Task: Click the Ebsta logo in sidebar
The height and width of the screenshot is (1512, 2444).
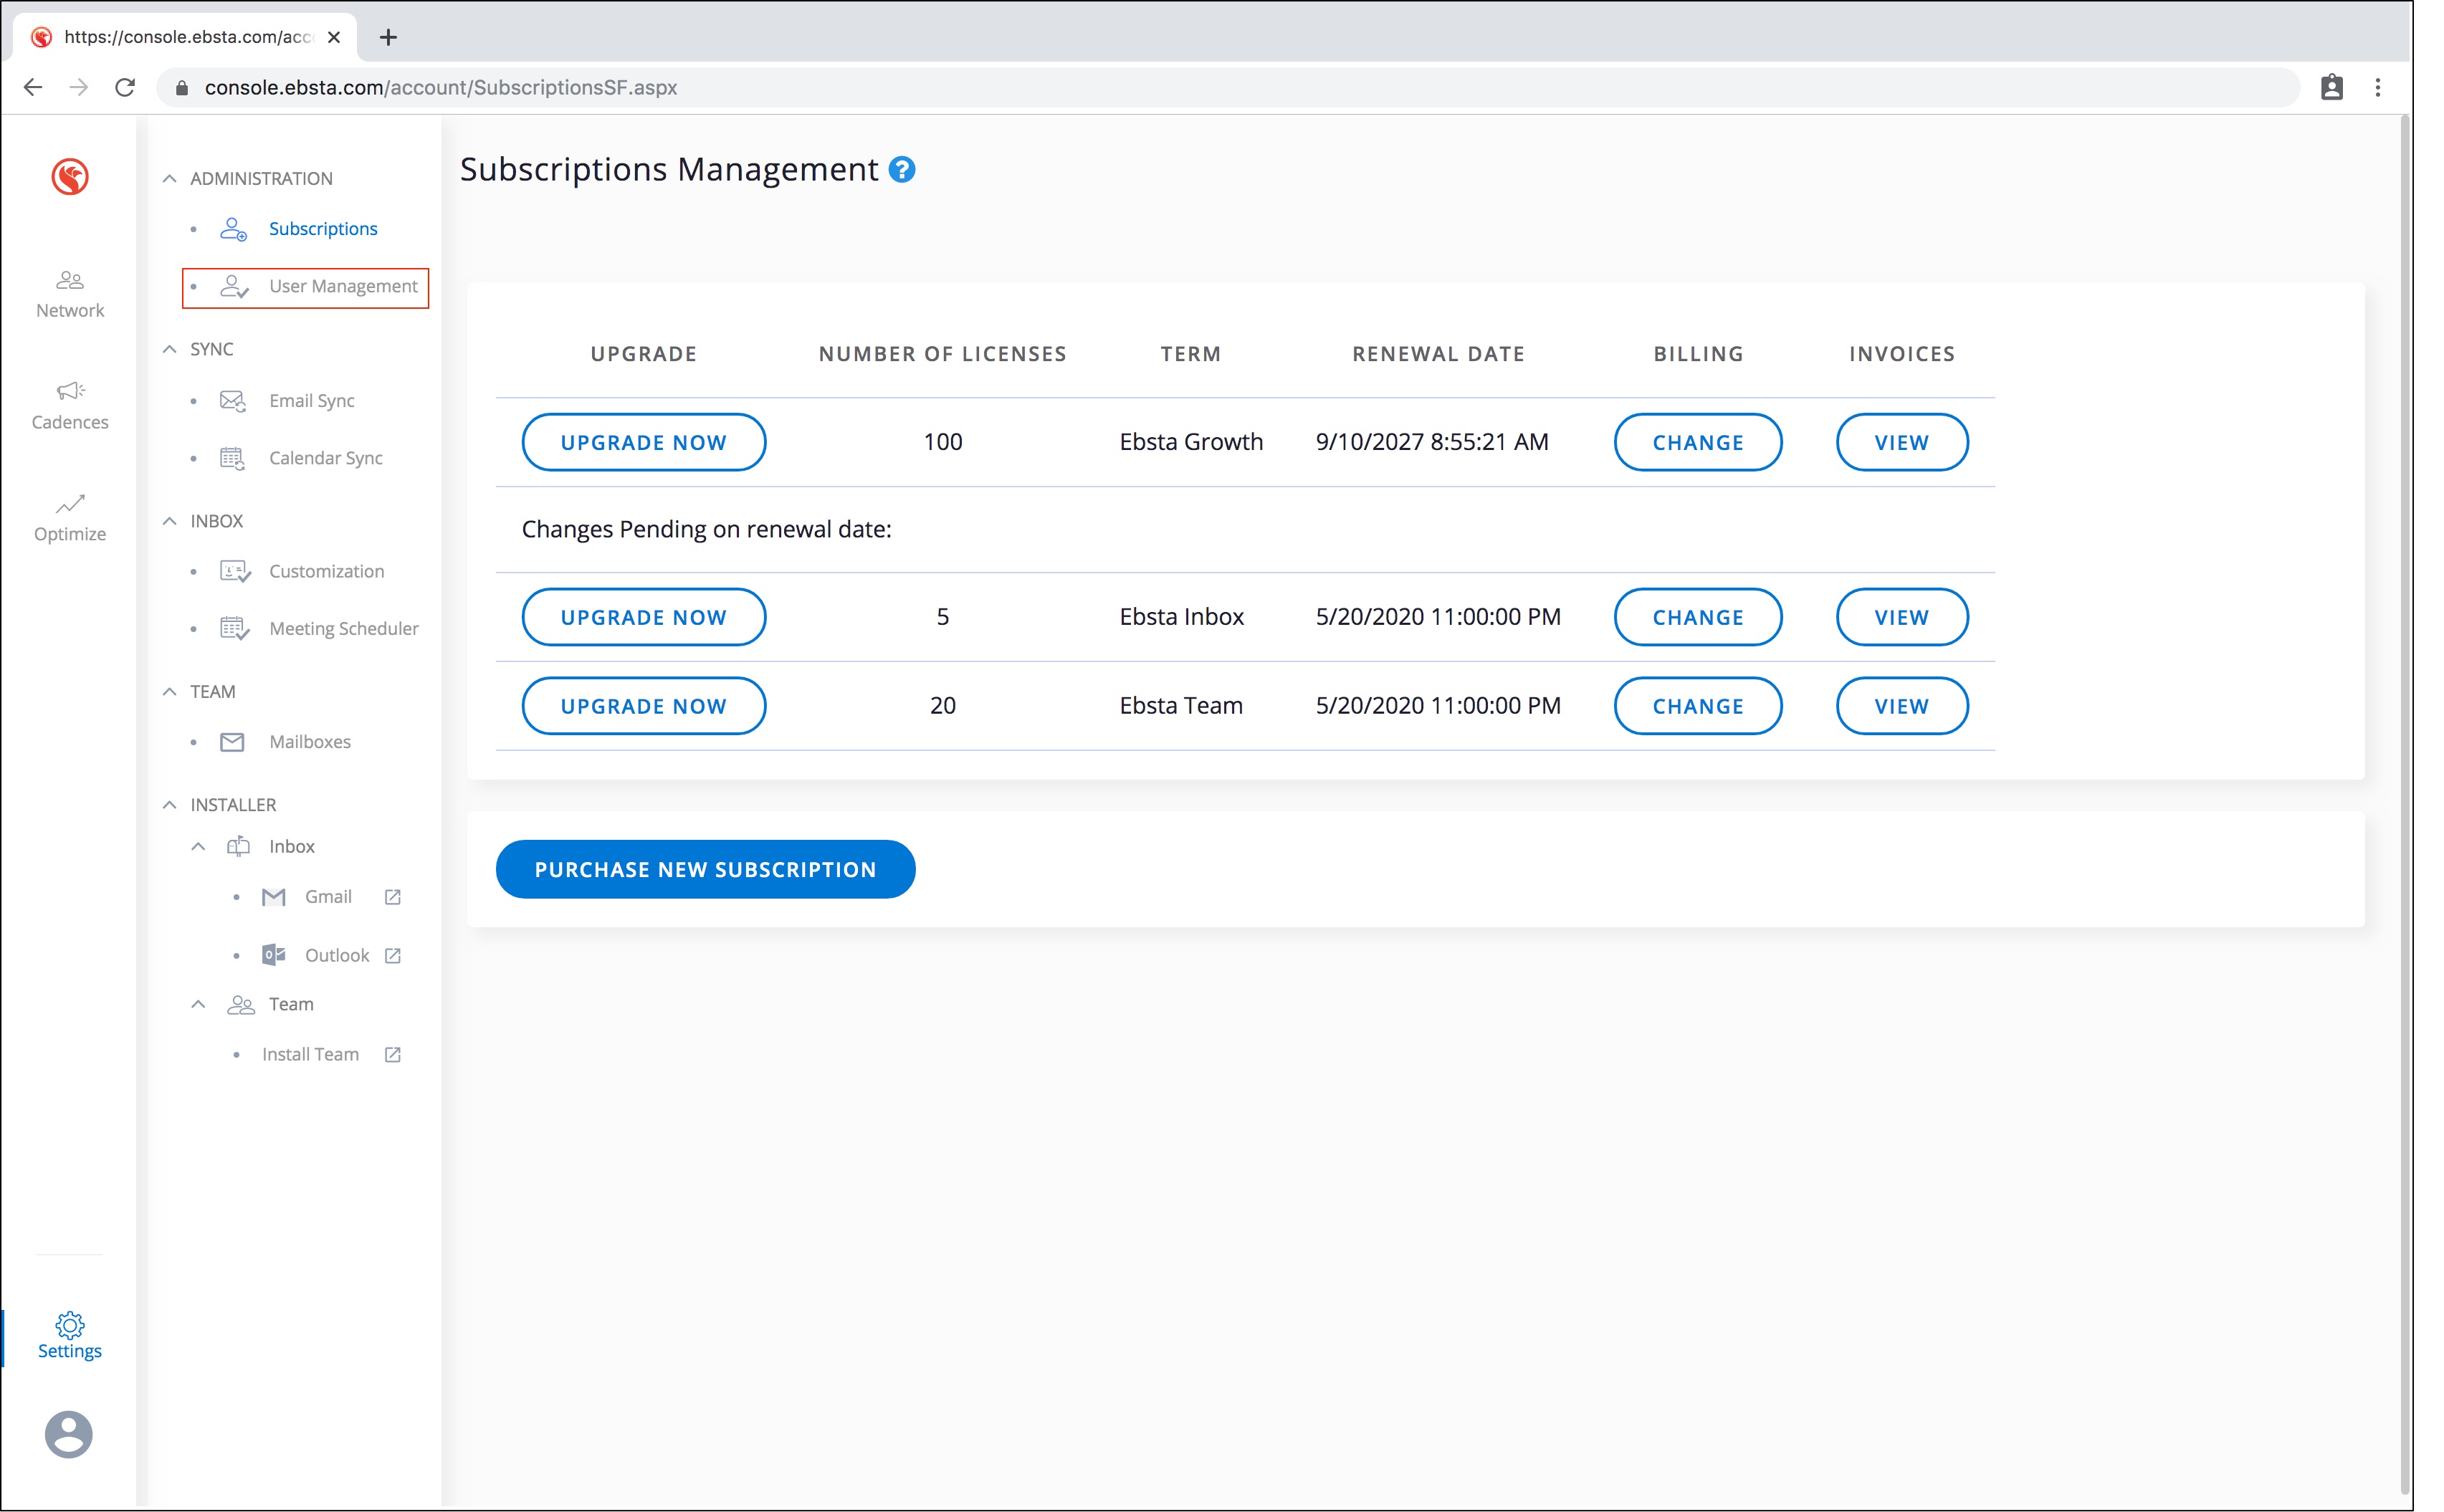Action: click(70, 177)
